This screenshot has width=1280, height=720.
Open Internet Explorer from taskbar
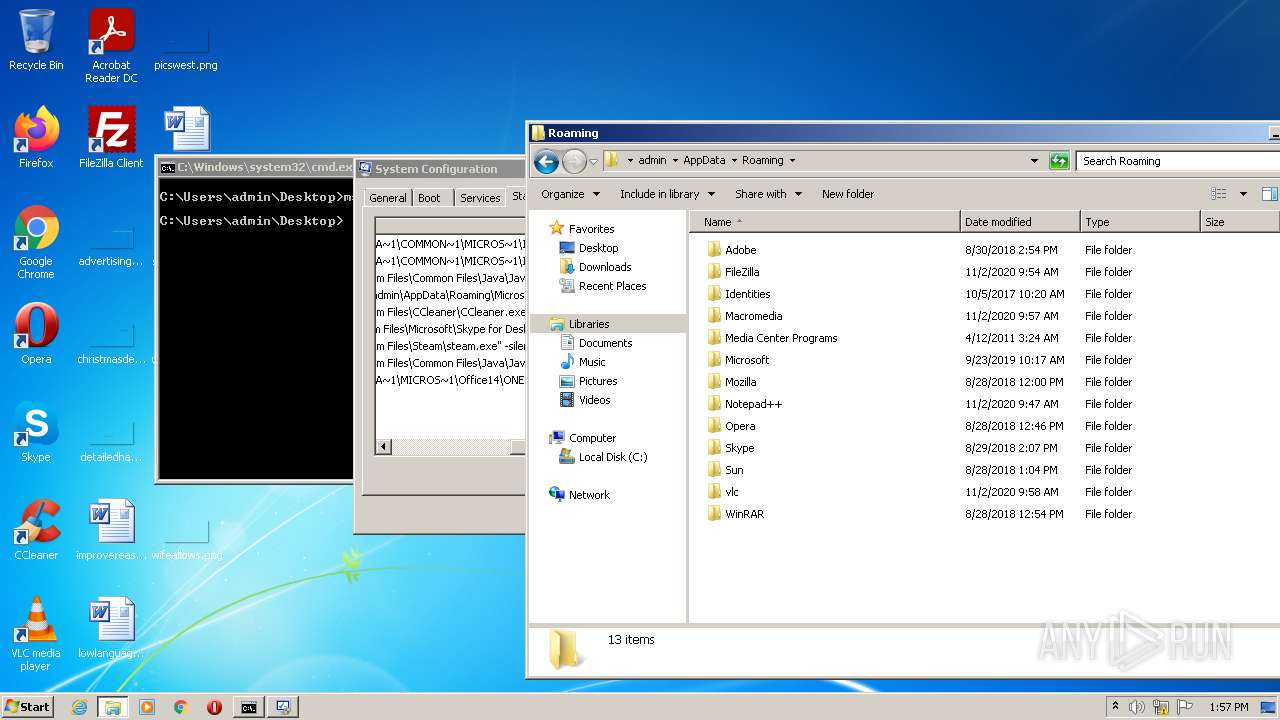80,707
